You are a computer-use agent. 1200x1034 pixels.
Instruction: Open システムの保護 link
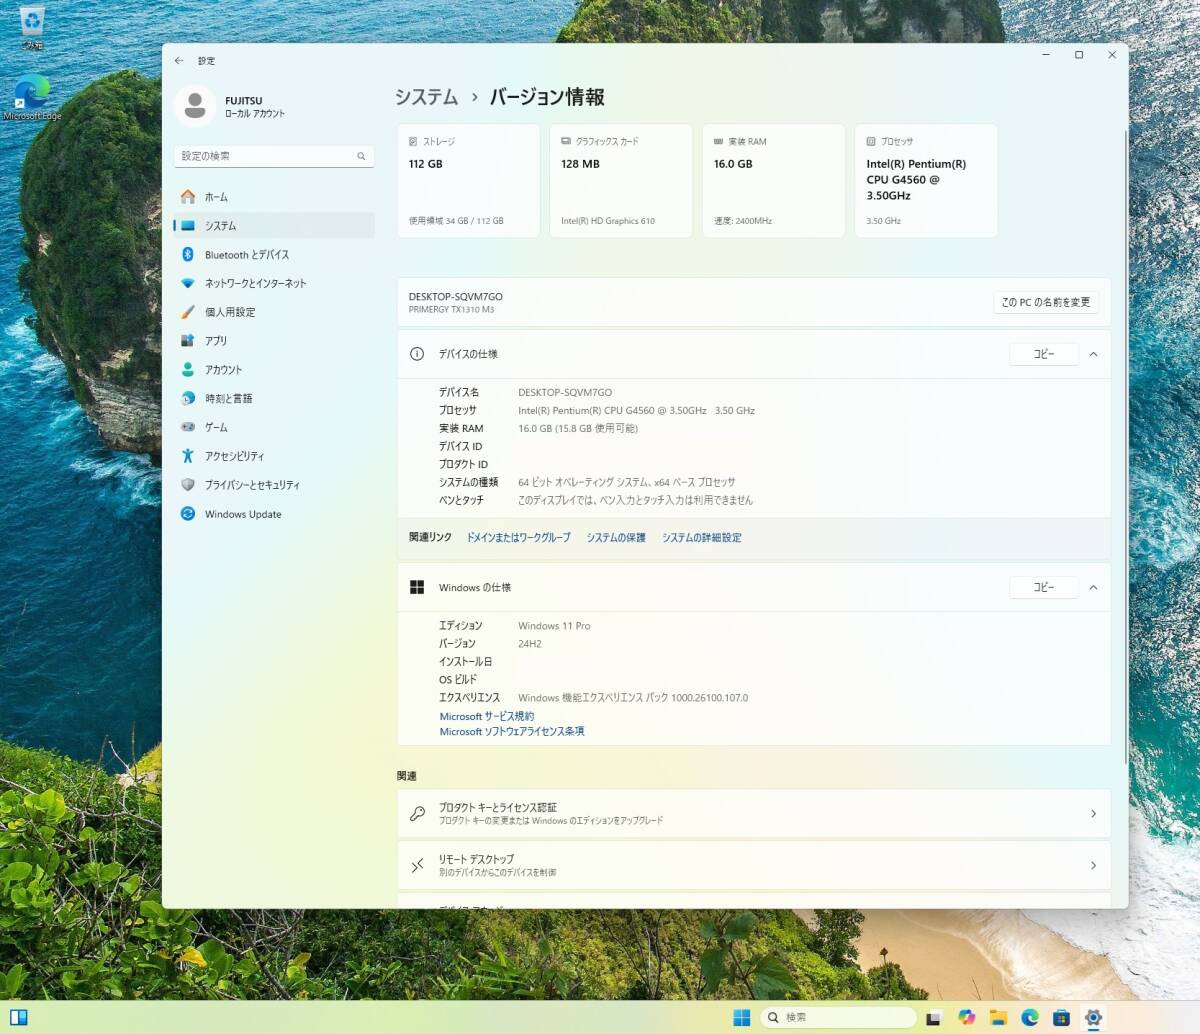pyautogui.click(x=616, y=538)
